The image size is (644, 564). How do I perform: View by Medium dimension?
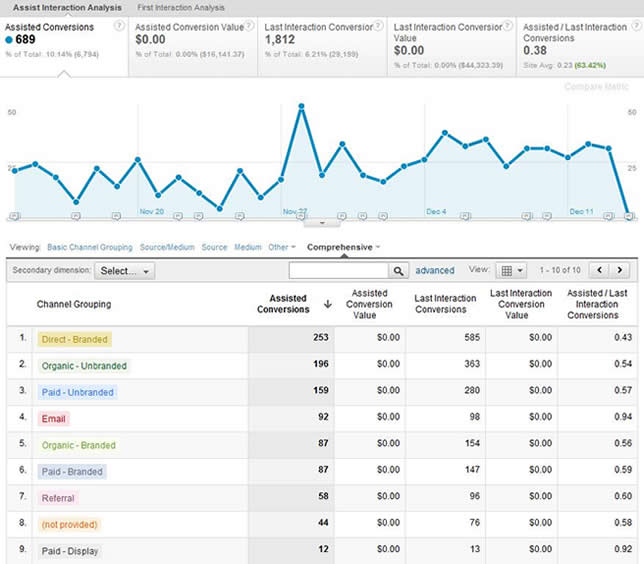(248, 247)
